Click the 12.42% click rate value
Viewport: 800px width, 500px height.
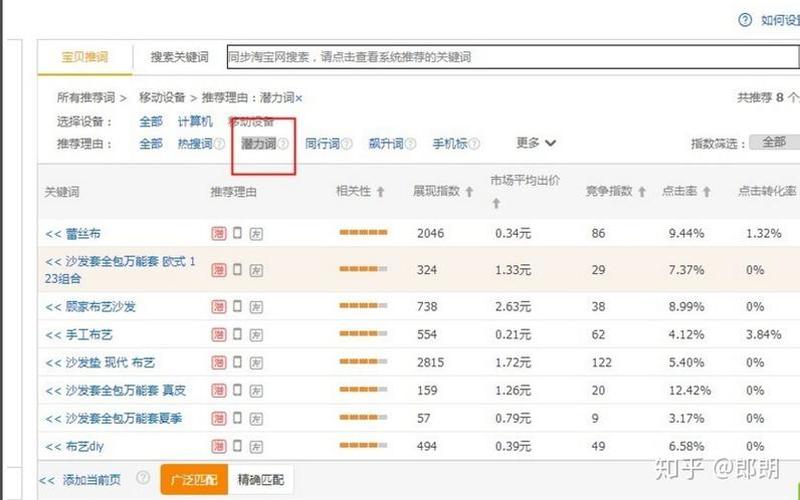pos(690,391)
